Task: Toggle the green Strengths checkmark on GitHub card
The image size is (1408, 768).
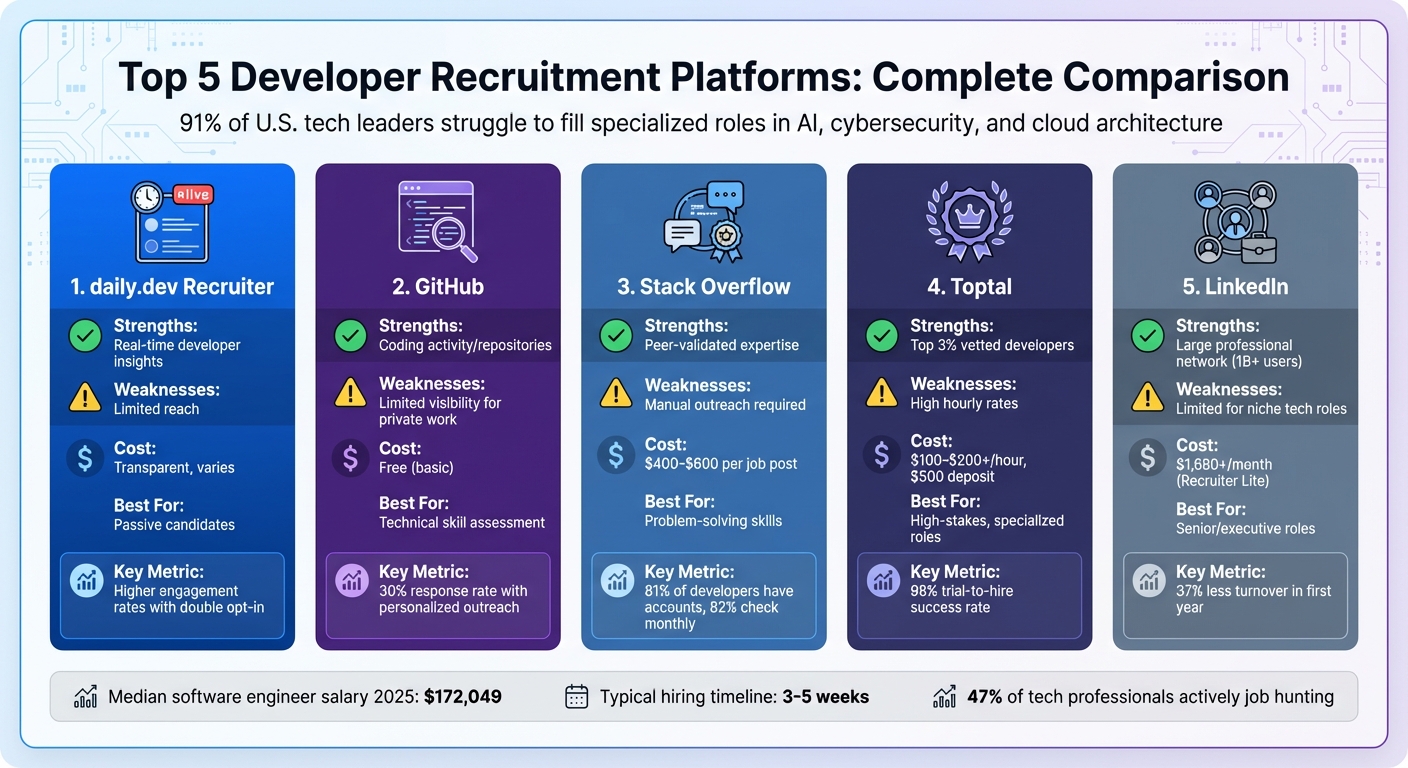Action: coord(350,335)
